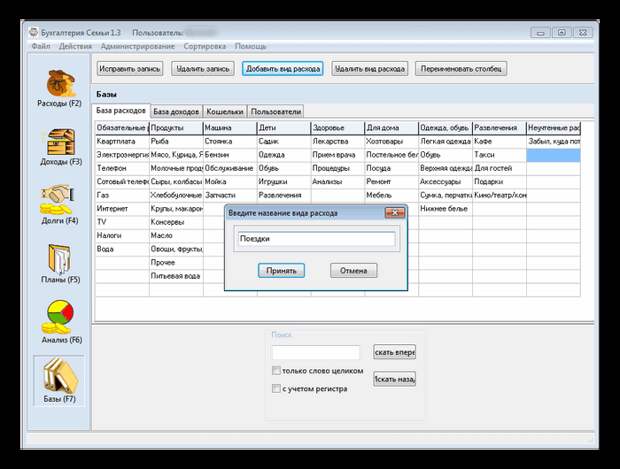Viewport: 620px width, 469px height.
Task: Select the Кофе cell
Action: [x=499, y=141]
